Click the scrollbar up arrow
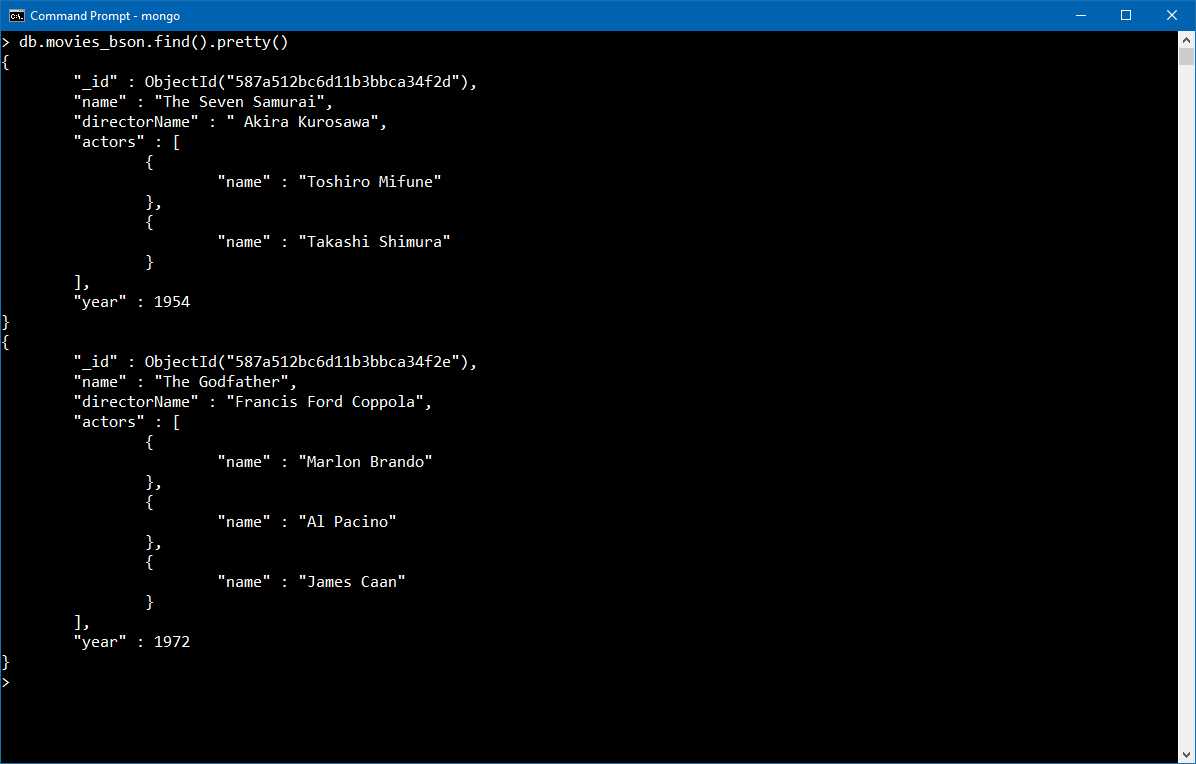 click(1188, 38)
